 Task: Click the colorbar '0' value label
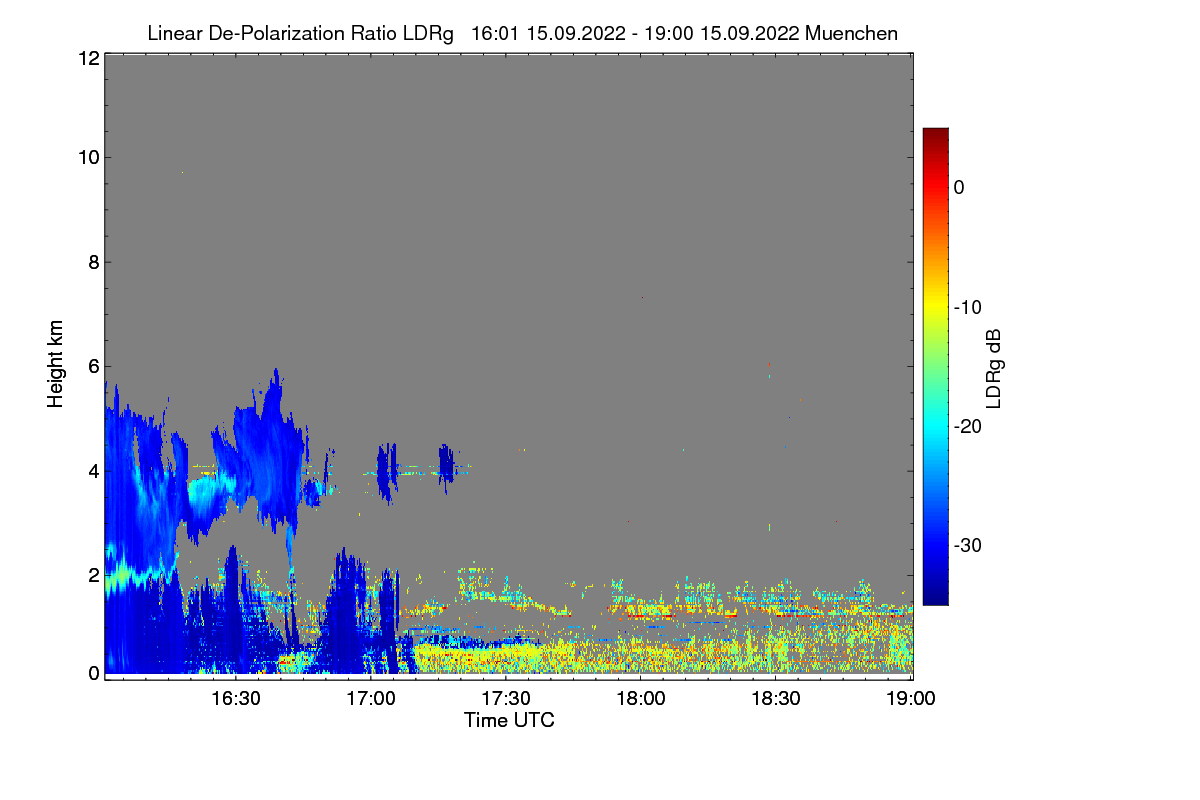[959, 188]
